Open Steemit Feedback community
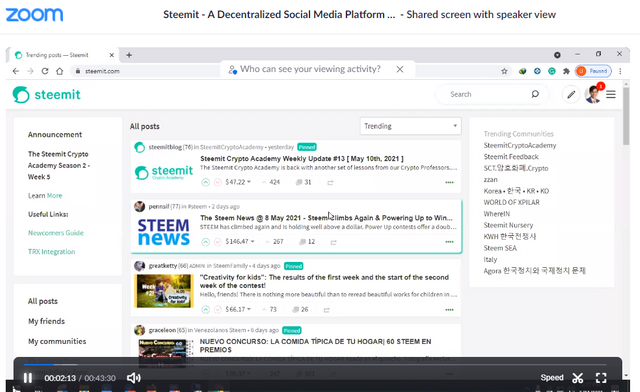Viewport: 640px width, 392px height. (511, 157)
